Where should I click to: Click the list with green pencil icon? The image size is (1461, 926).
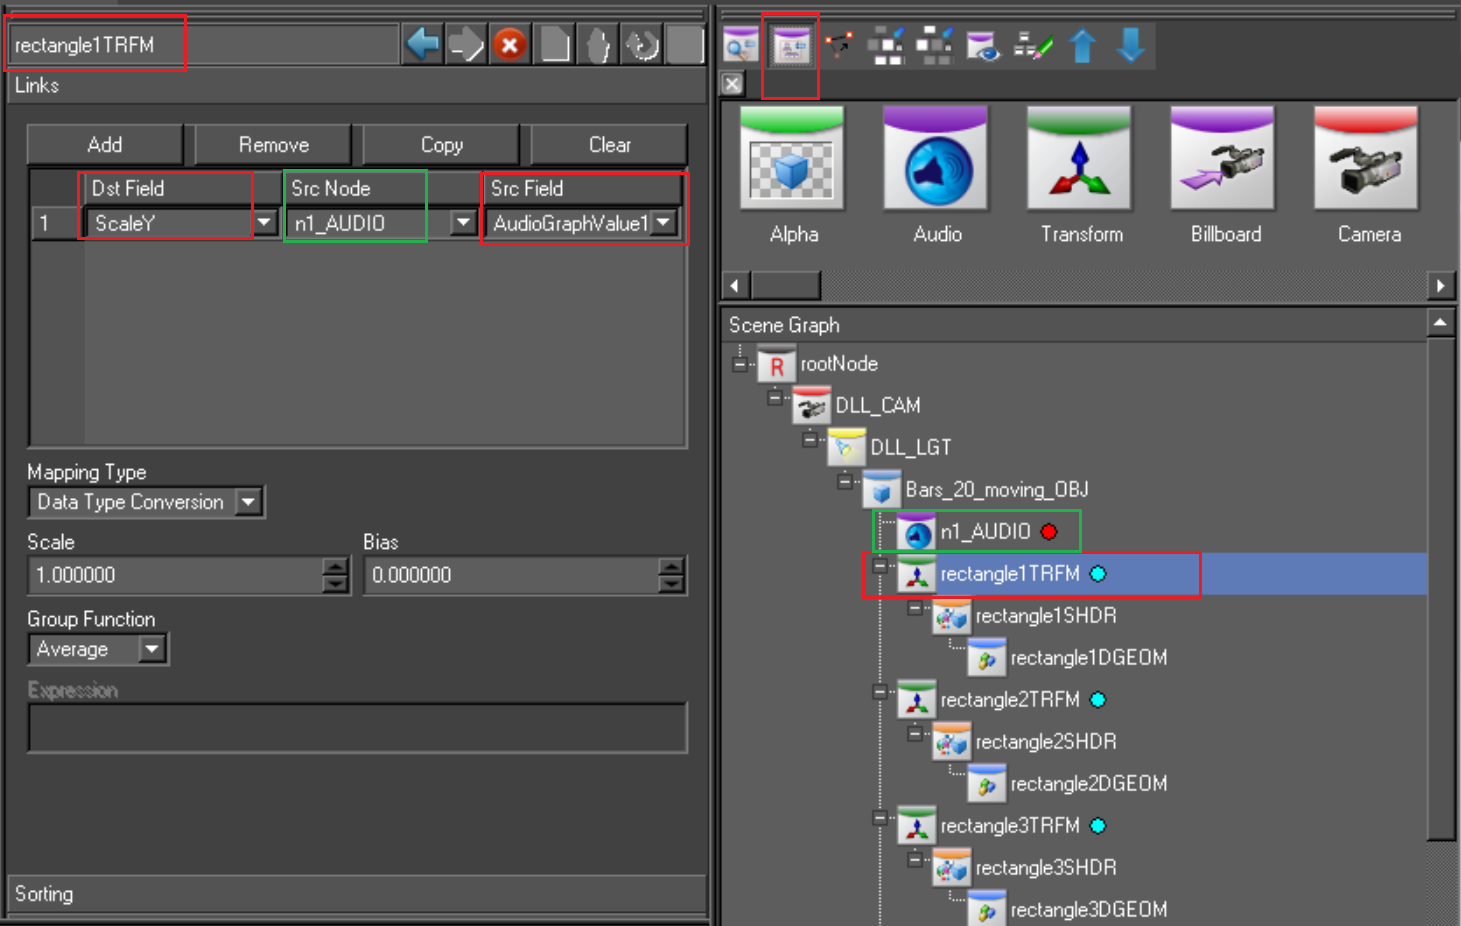tap(1033, 46)
